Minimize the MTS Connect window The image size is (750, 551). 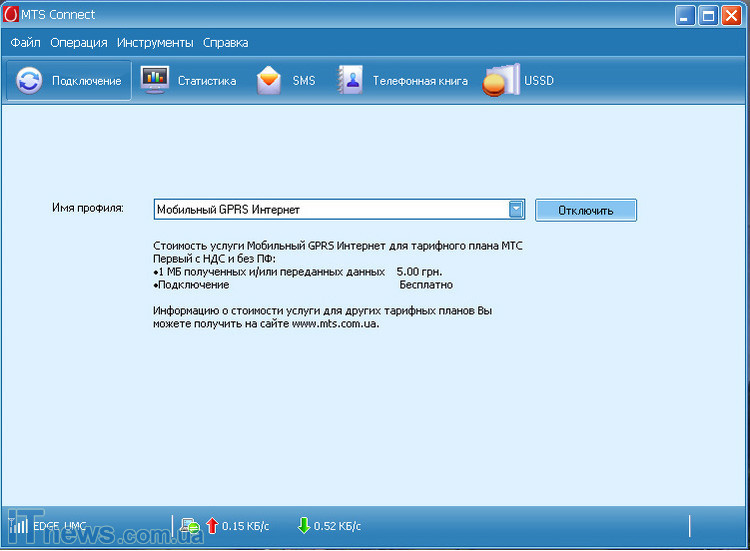tap(684, 16)
